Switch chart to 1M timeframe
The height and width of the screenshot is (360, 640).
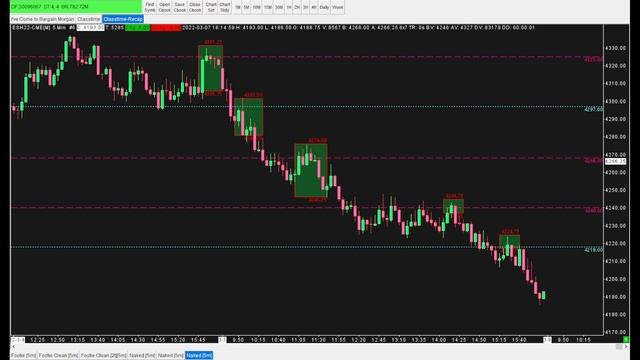[x=238, y=7]
